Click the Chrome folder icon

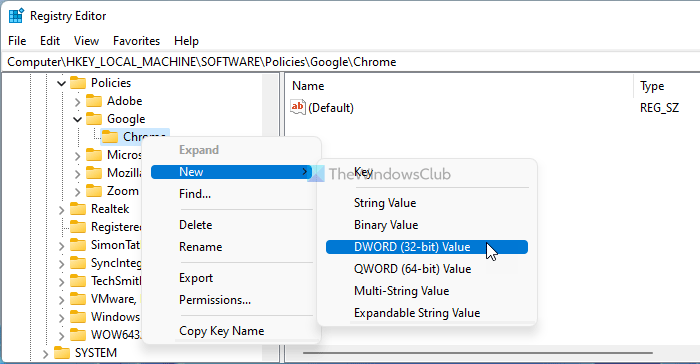coord(110,137)
